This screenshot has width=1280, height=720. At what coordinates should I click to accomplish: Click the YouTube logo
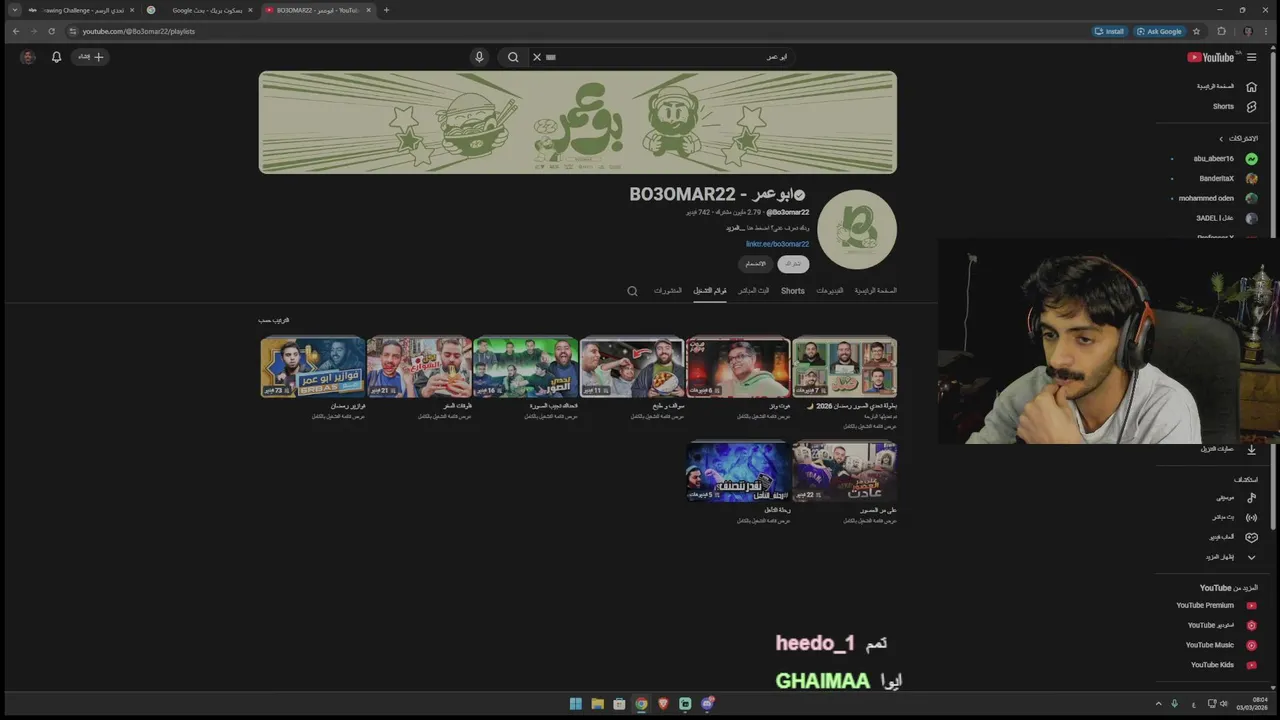point(1210,57)
